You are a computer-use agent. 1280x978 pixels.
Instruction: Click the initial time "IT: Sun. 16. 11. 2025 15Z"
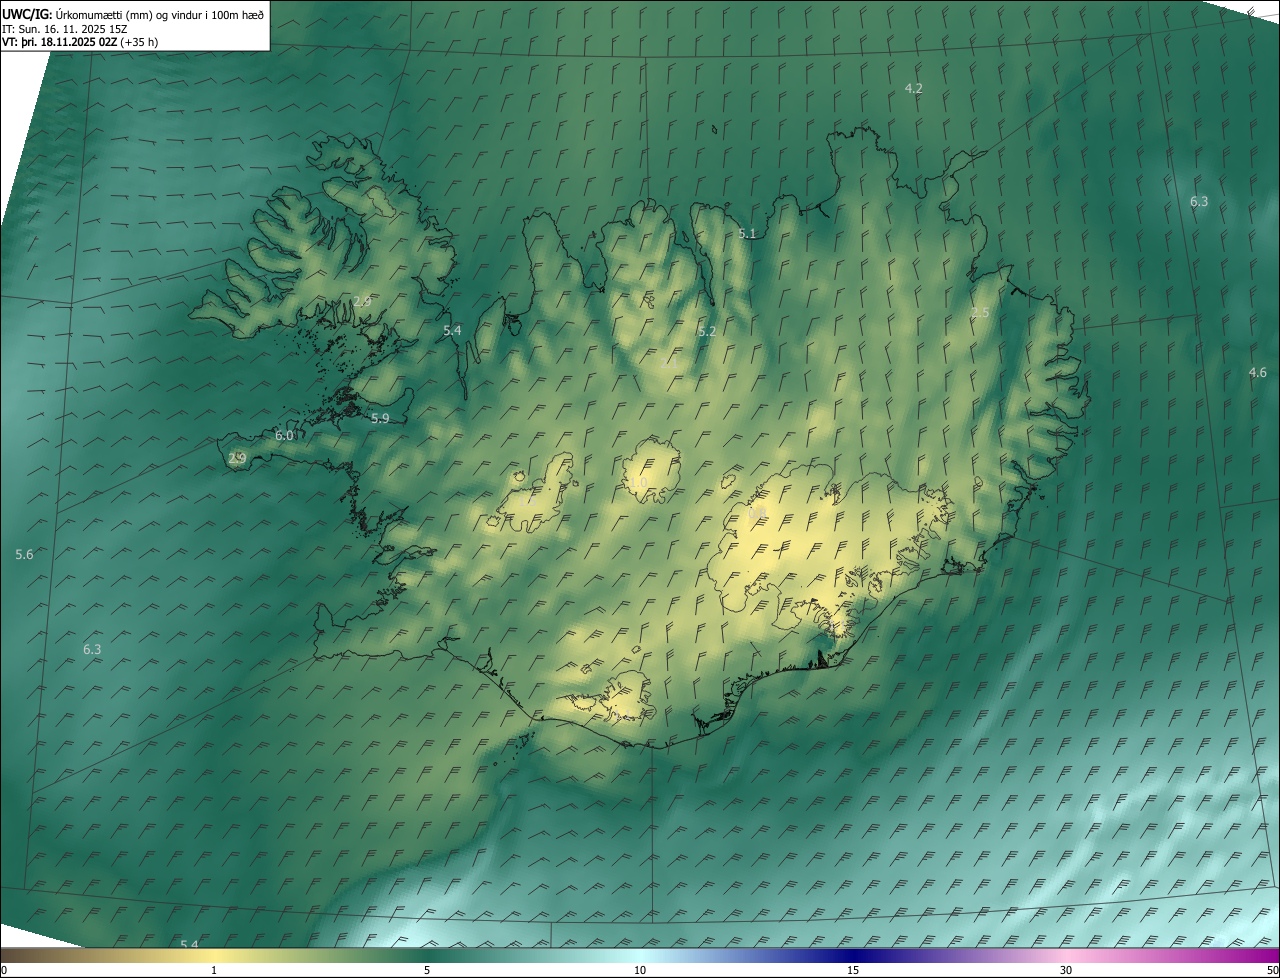[66, 29]
